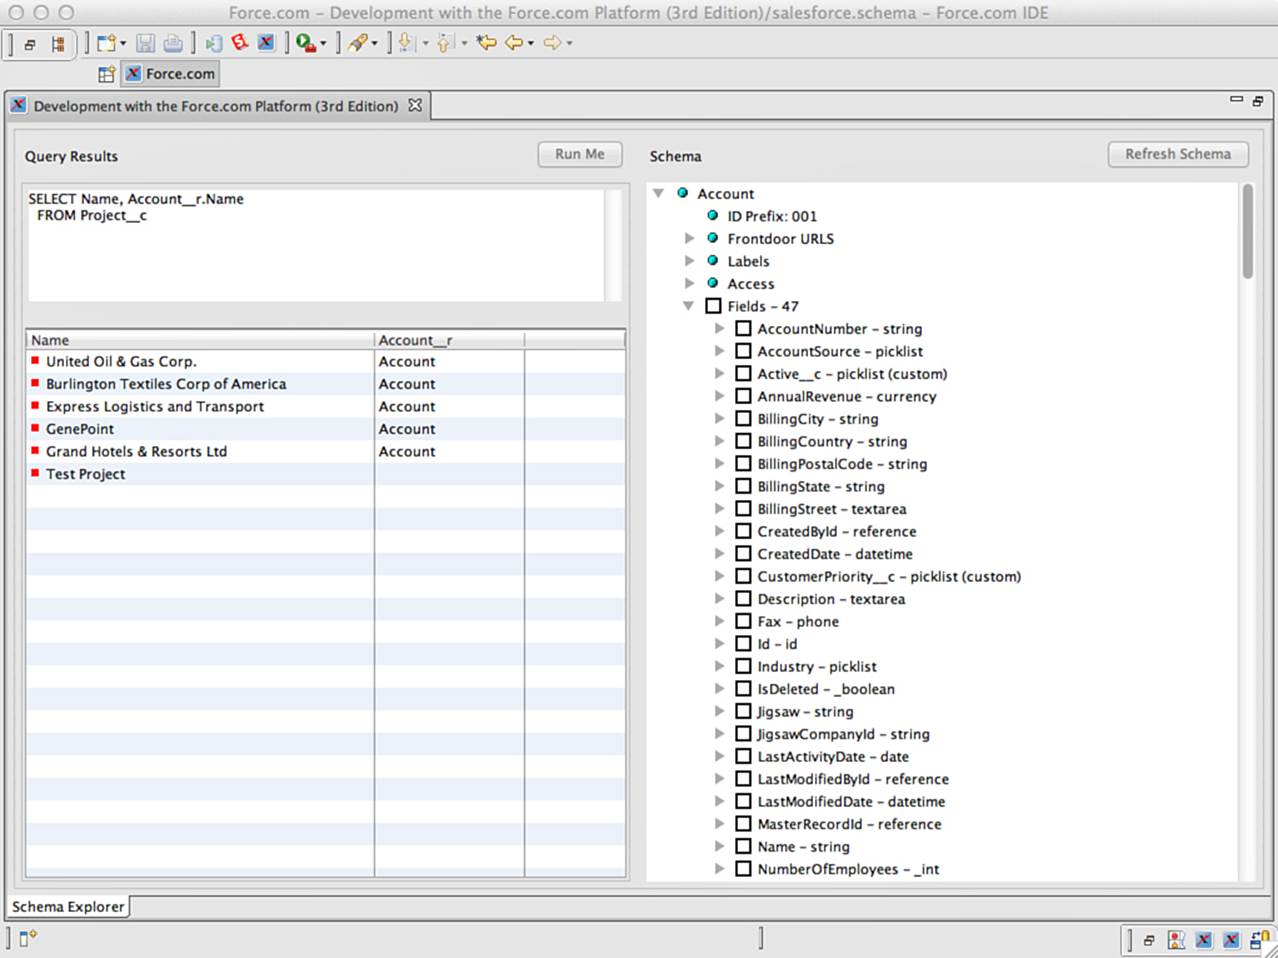Viewport: 1278px width, 958px height.
Task: Click the restore icon in the bottom-right tray
Action: click(x=1149, y=940)
